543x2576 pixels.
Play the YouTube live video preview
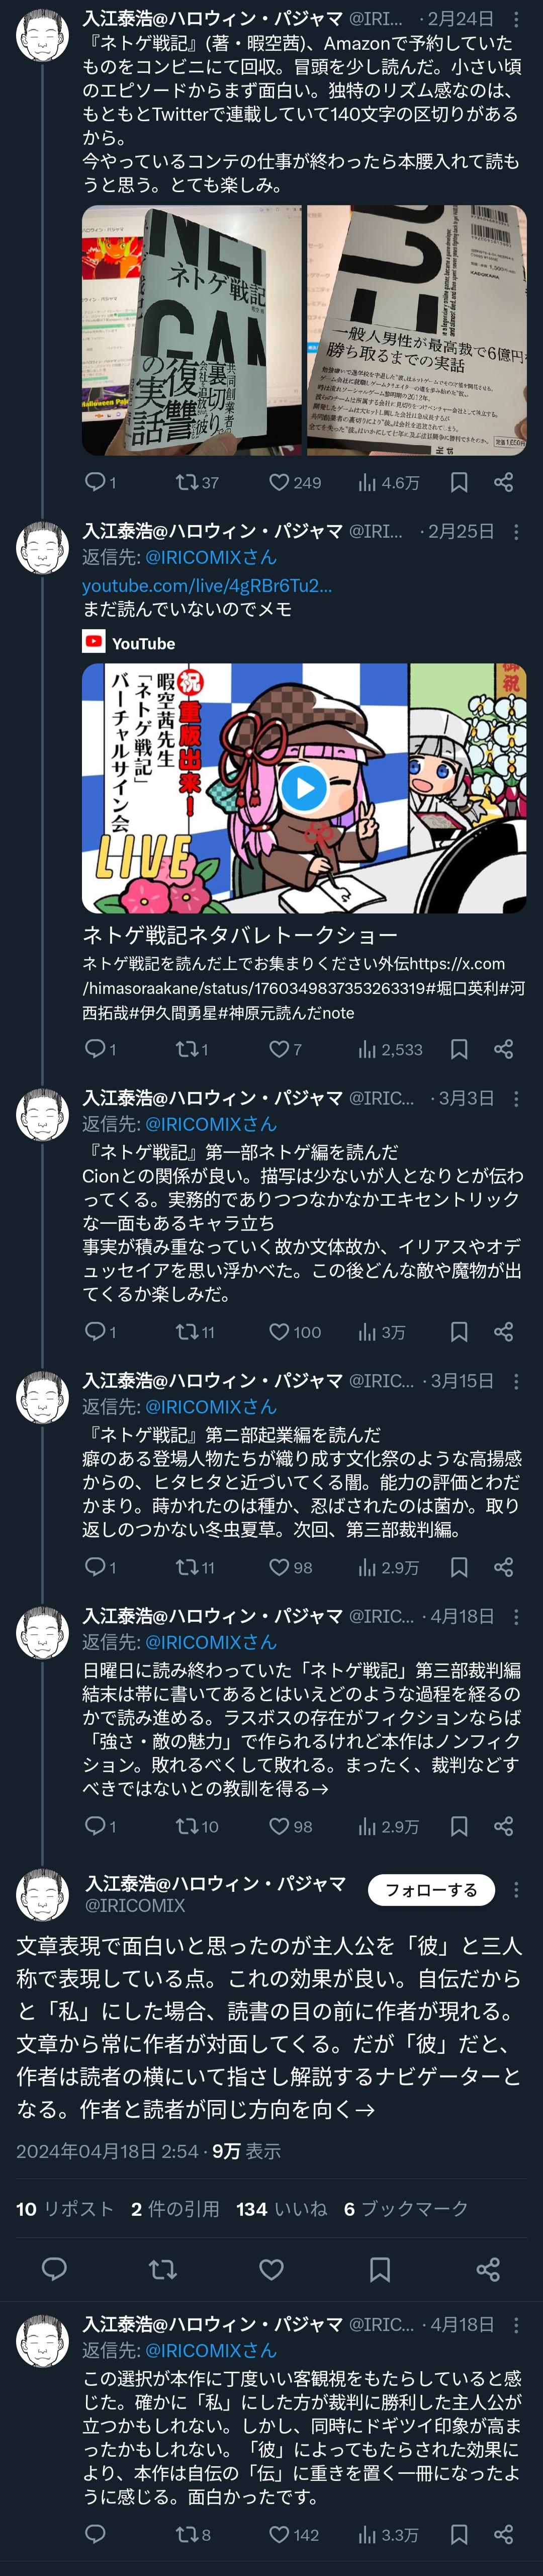click(304, 788)
